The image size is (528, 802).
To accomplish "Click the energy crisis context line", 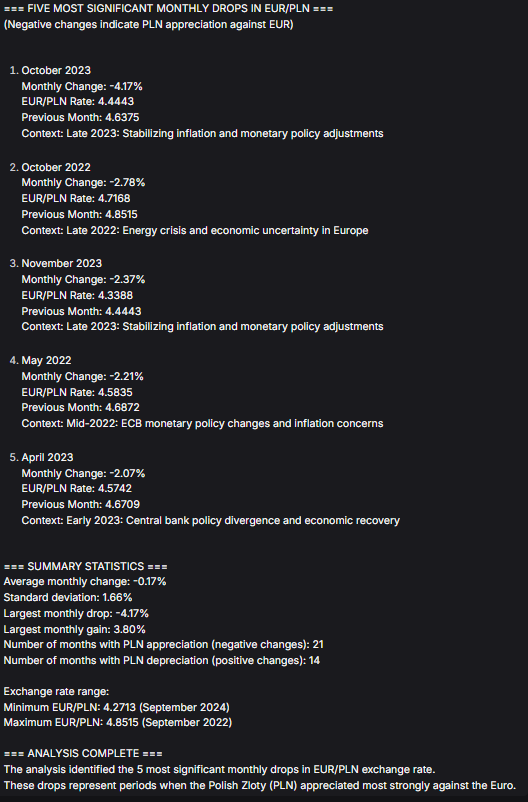I will pos(195,231).
